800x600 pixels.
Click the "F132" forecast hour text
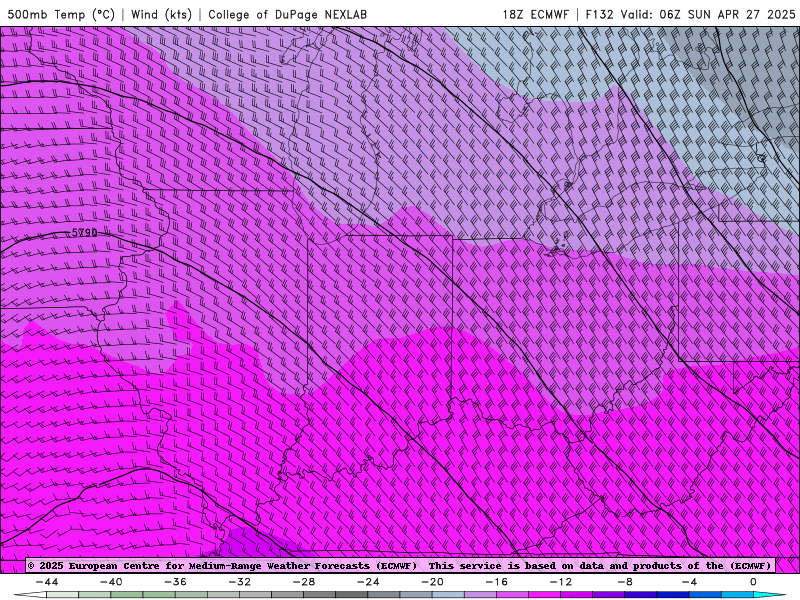(599, 14)
